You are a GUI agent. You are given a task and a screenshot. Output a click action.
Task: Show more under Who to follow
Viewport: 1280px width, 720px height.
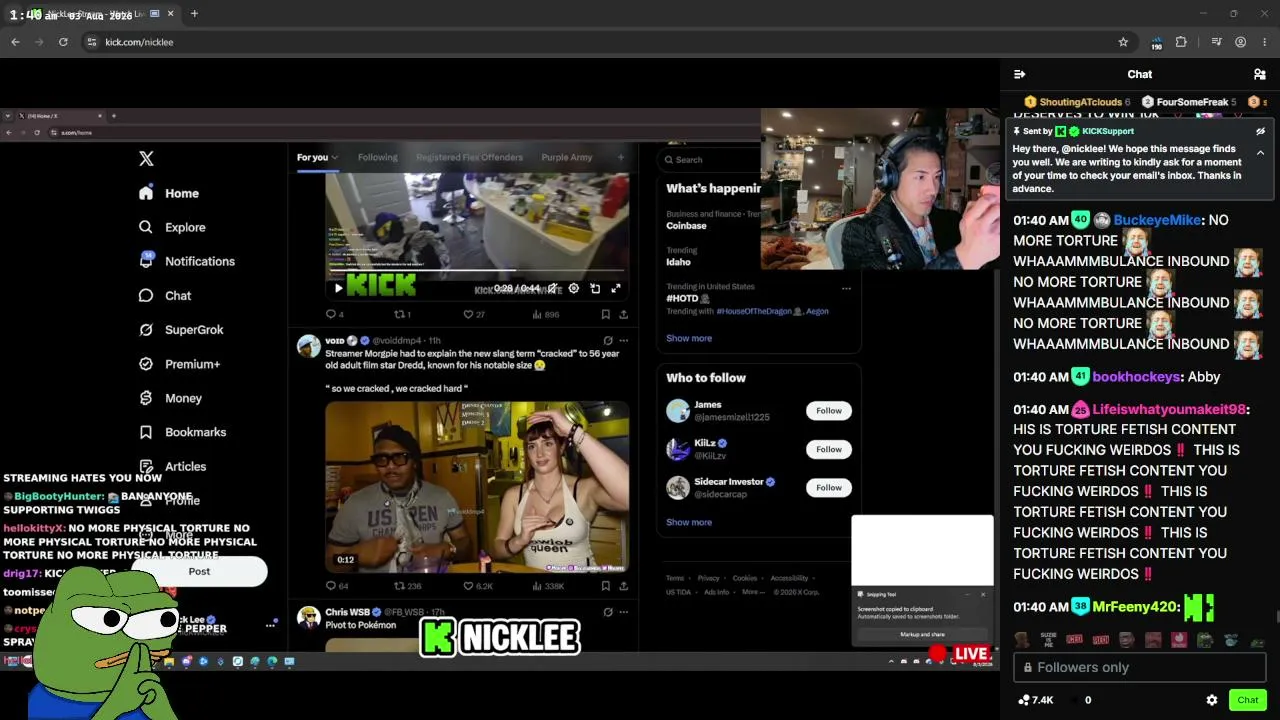coord(689,522)
